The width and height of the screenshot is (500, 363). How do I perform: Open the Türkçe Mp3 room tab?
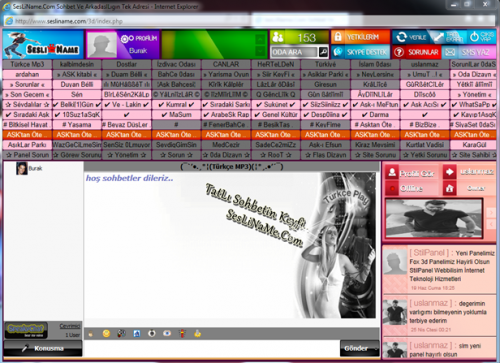tap(27, 64)
